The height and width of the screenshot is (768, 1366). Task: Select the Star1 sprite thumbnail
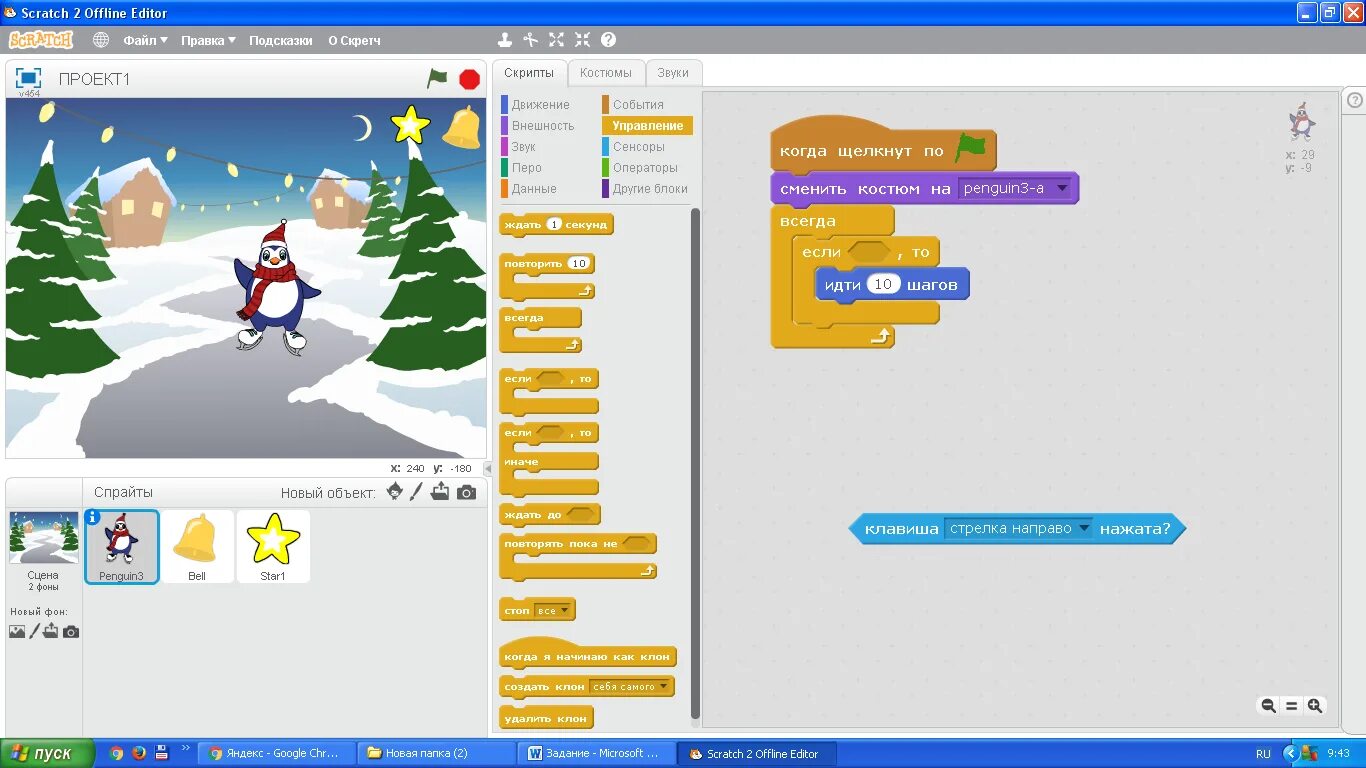tap(272, 546)
